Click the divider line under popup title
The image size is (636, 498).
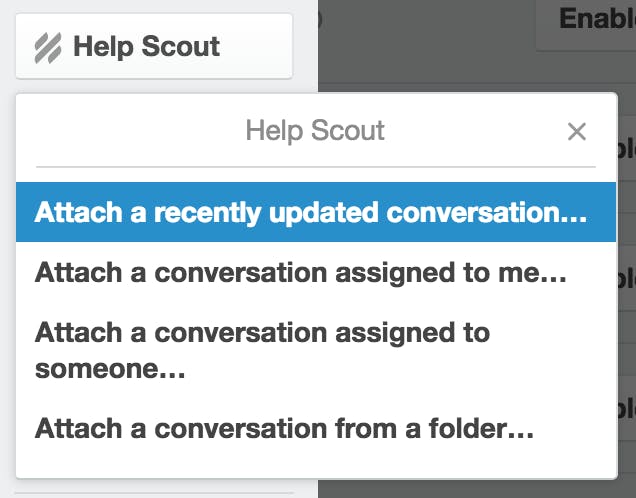315,166
